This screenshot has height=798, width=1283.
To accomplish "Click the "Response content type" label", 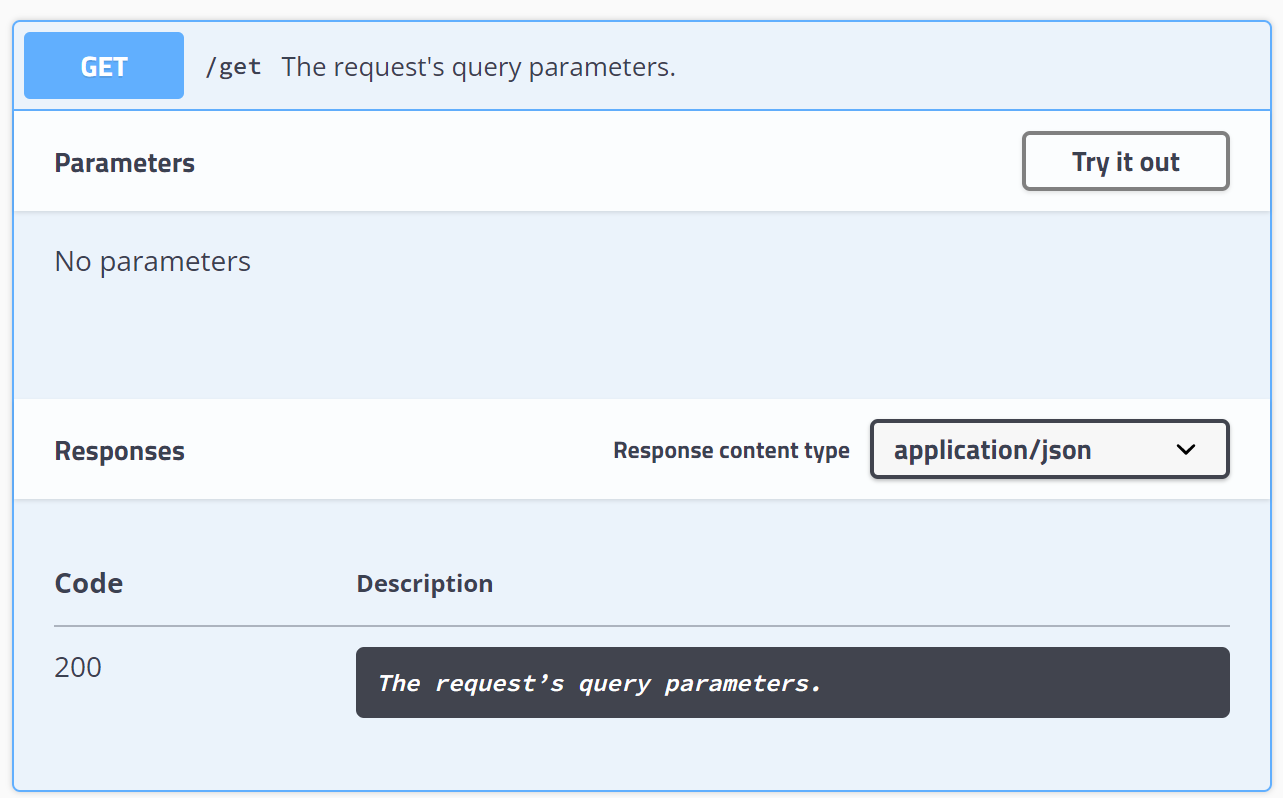I will click(731, 451).
